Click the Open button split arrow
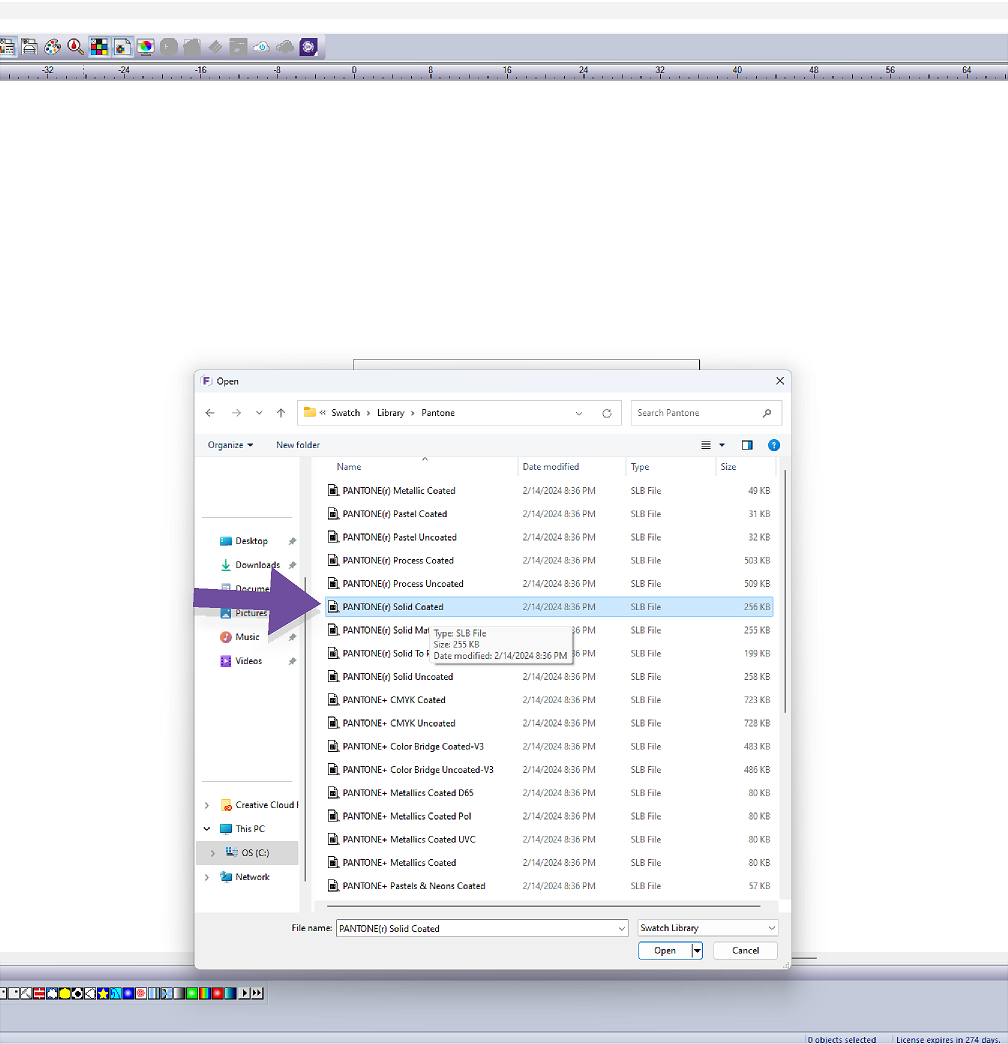Image resolution: width=1008 pixels, height=1044 pixels. coord(697,950)
